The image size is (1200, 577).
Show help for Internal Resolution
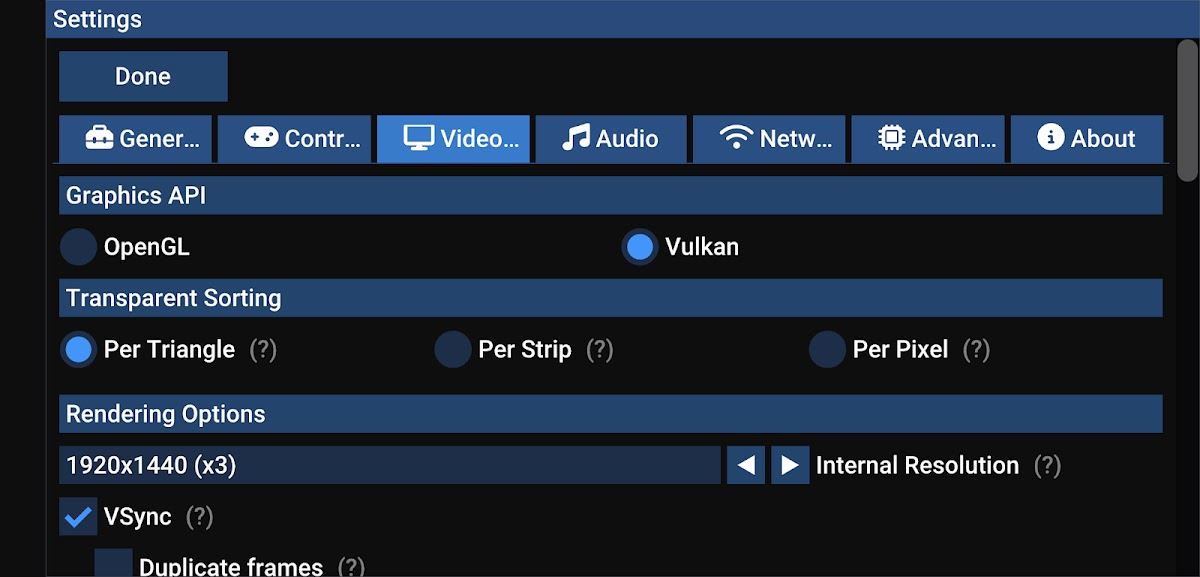coord(1047,466)
